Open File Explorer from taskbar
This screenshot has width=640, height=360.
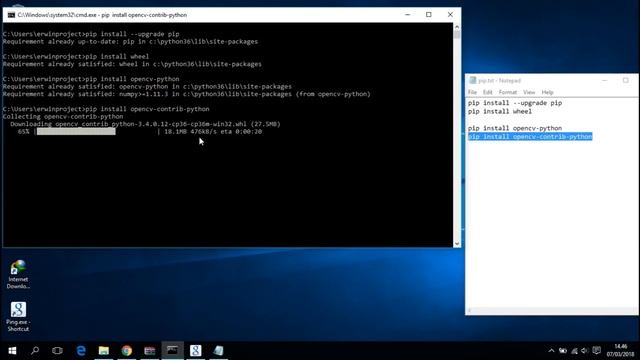pyautogui.click(x=104, y=351)
